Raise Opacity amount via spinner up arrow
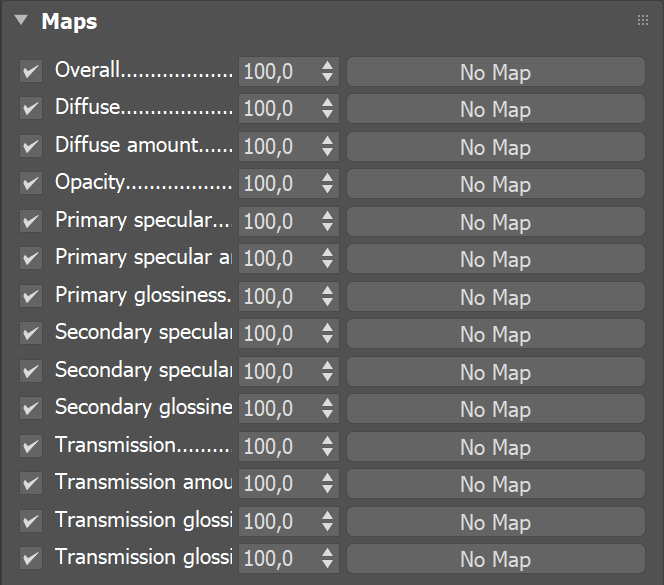 pyautogui.click(x=327, y=177)
